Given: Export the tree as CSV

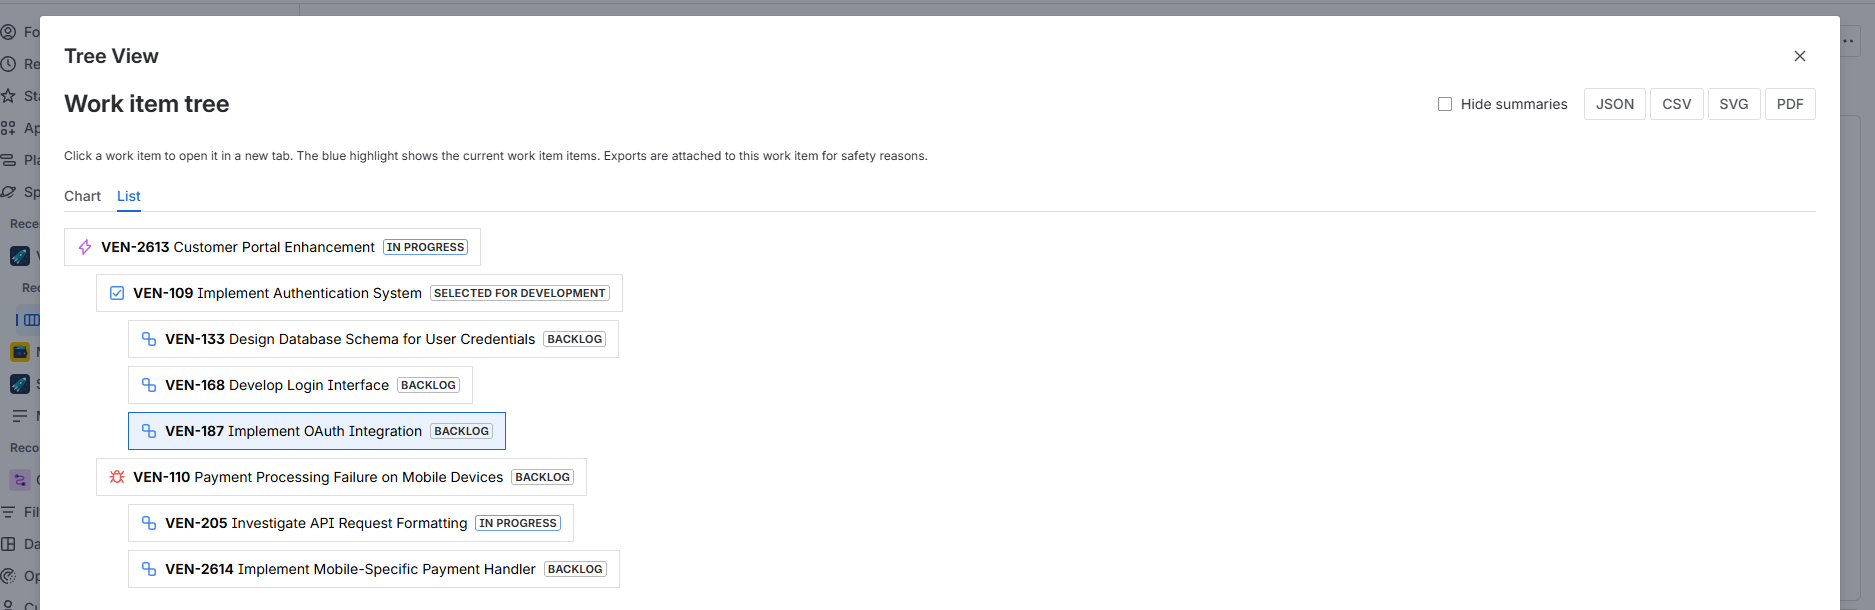Looking at the screenshot, I should [x=1677, y=104].
